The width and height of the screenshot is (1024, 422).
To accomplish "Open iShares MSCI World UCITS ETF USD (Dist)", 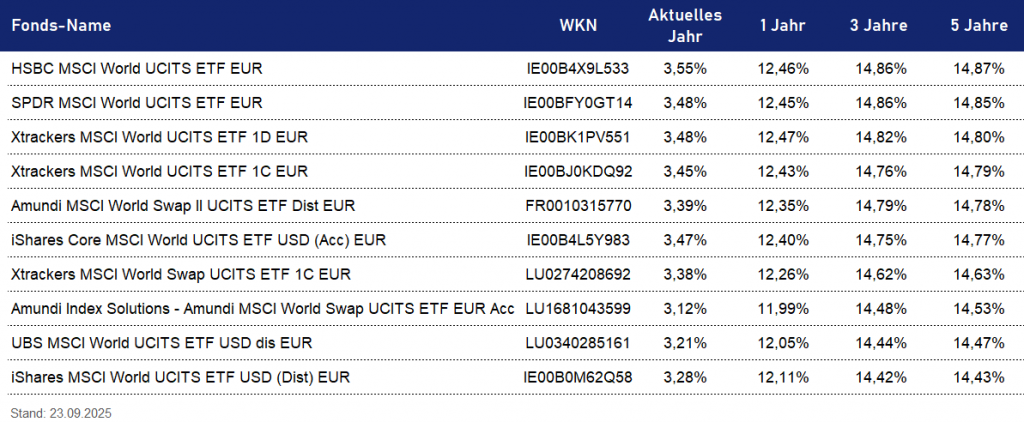I will [x=180, y=377].
